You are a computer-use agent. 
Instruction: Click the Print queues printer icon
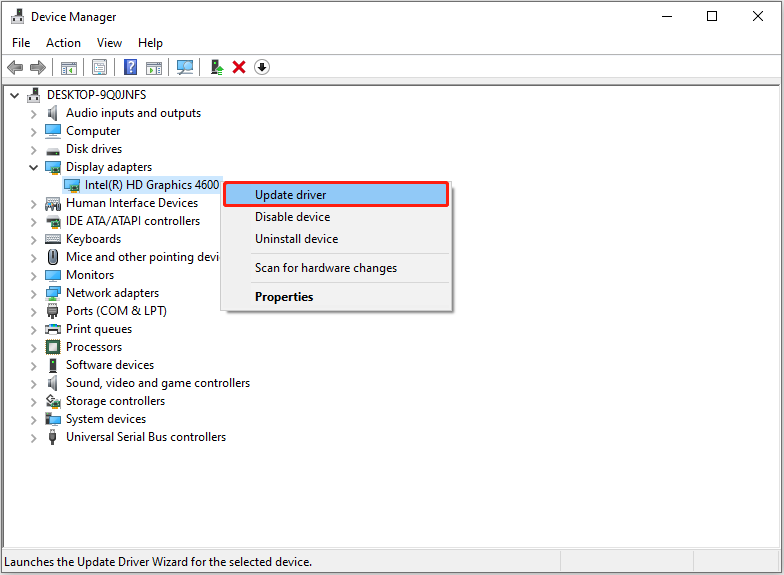[52, 329]
